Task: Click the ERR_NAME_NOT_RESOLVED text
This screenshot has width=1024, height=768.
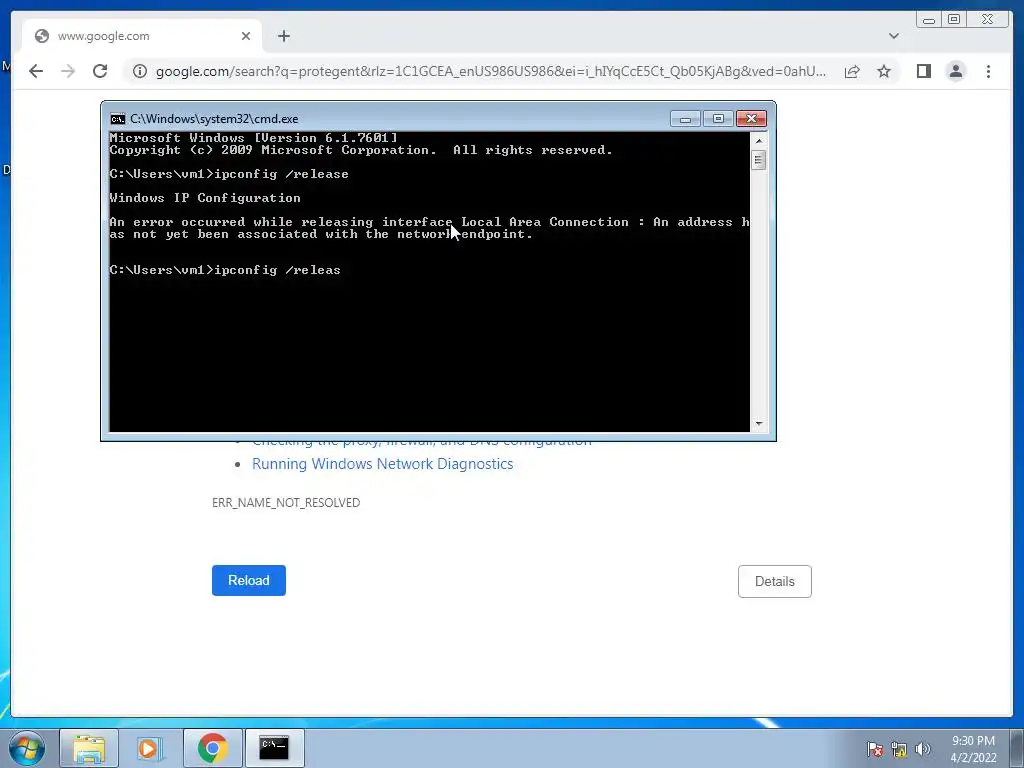Action: pyautogui.click(x=286, y=503)
